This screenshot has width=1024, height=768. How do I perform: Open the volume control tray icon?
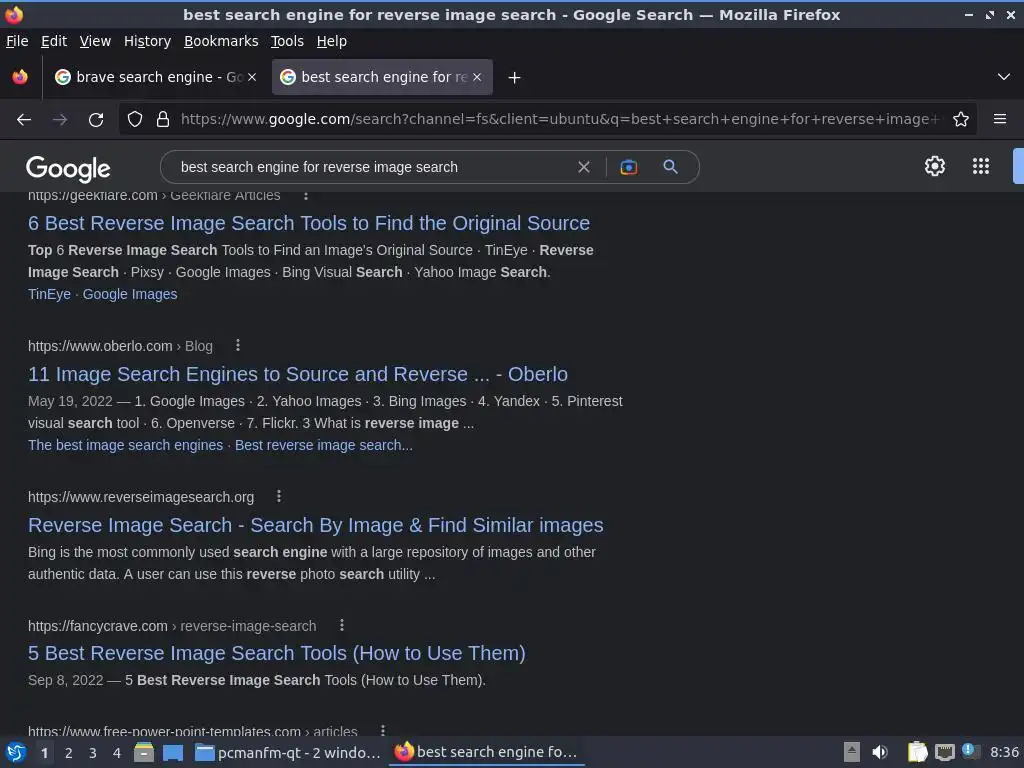coord(880,752)
